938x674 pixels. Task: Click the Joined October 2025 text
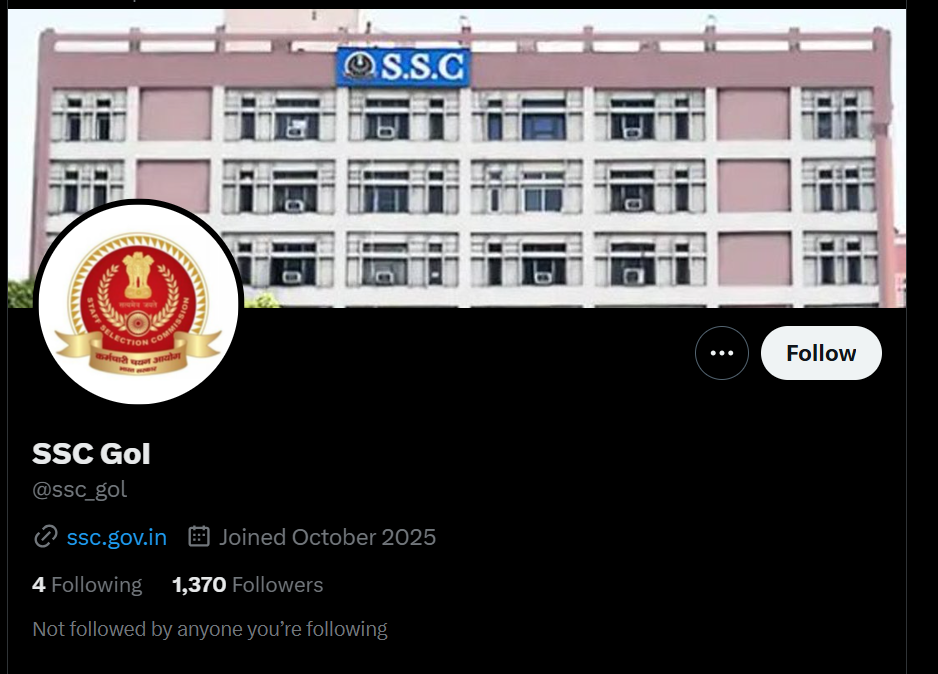click(x=327, y=537)
